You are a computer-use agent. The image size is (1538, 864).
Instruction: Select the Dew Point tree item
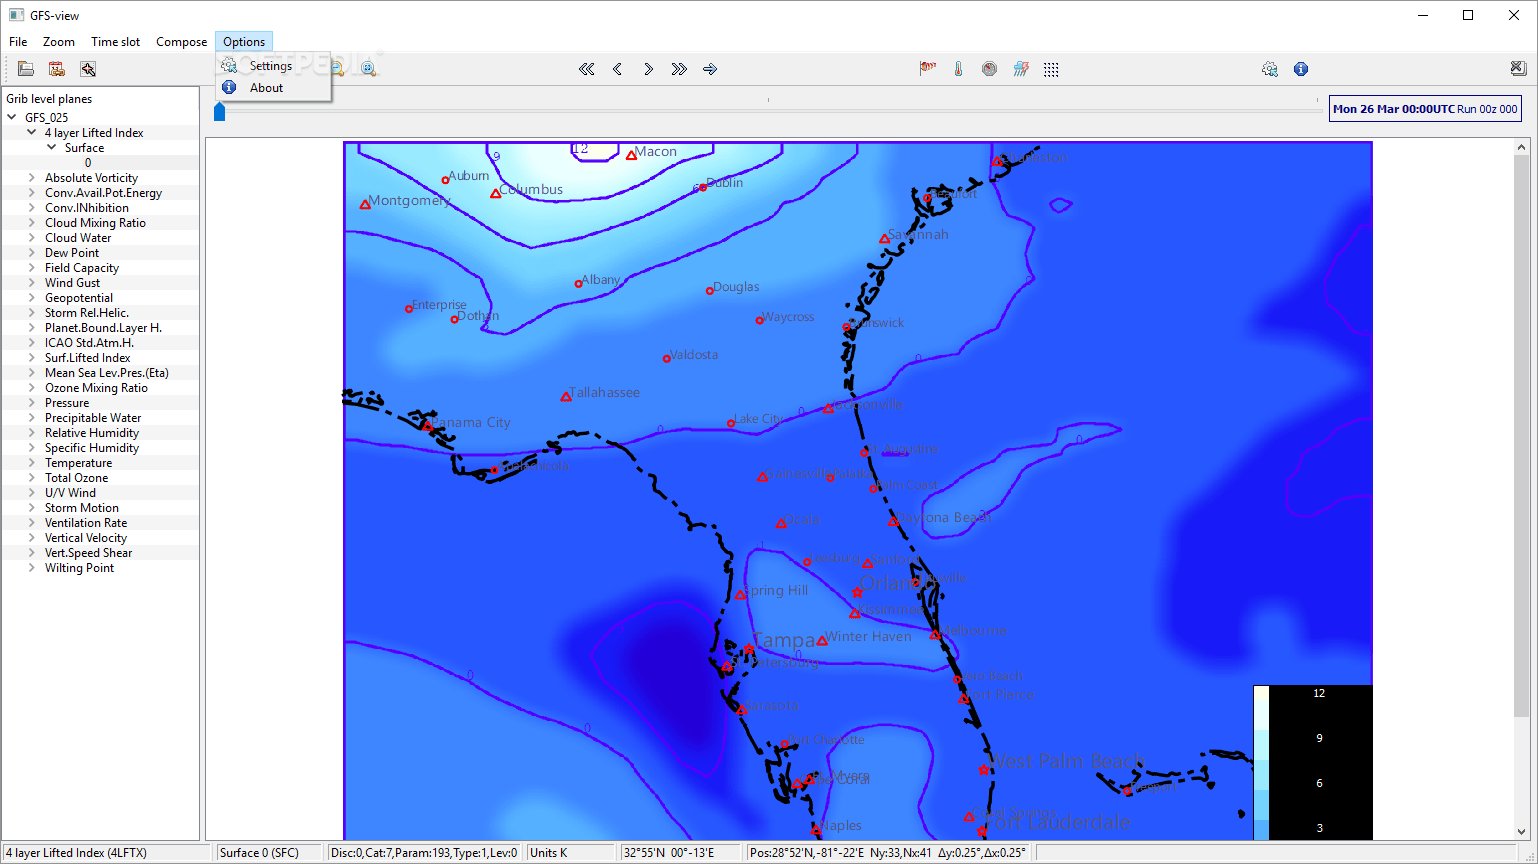pos(72,253)
